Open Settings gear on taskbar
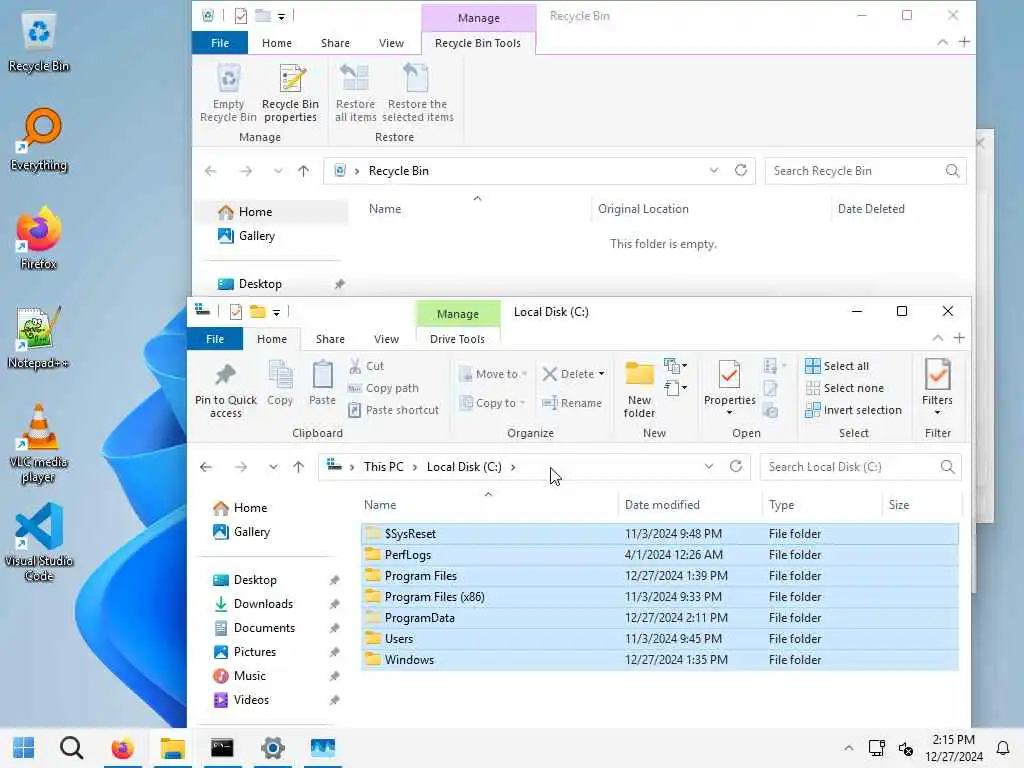Screen dimensions: 1024x768 click(x=272, y=748)
